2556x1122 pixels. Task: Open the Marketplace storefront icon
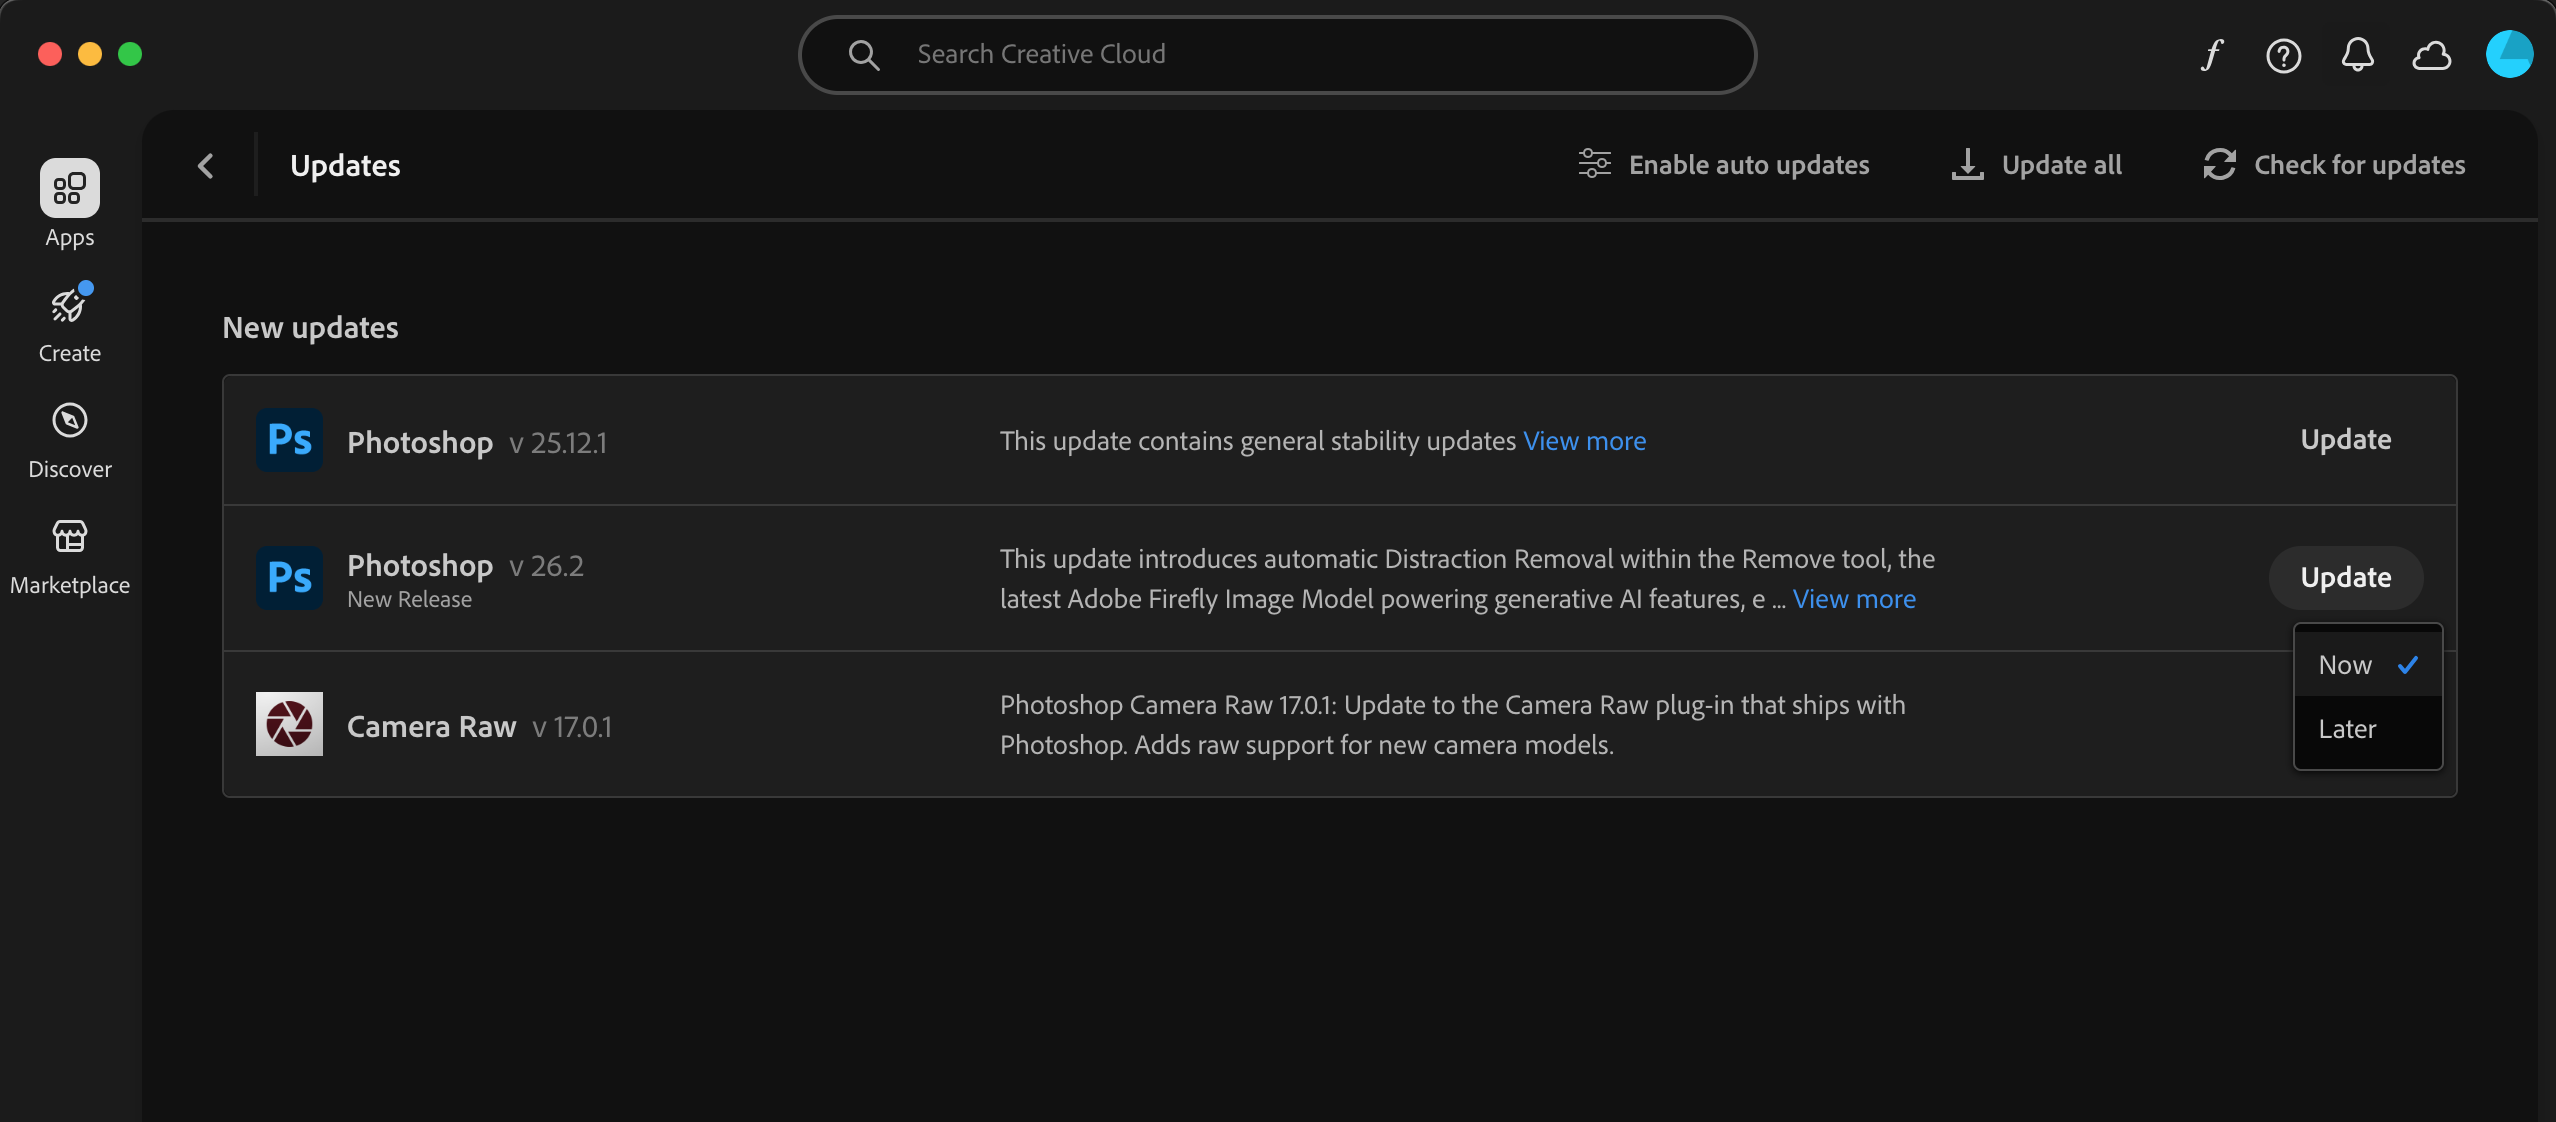click(69, 537)
